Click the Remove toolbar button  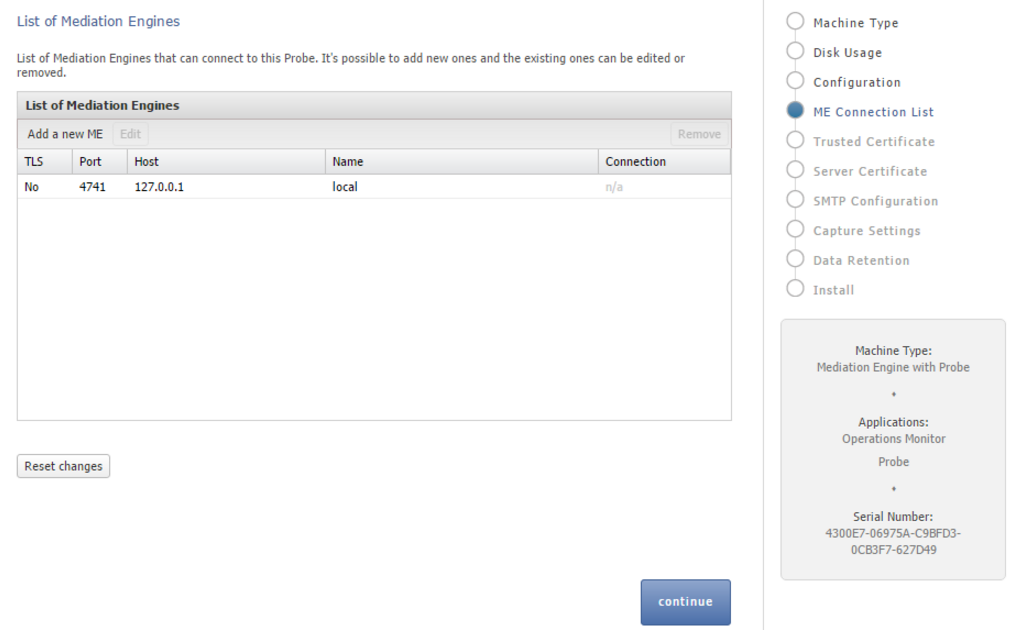click(699, 134)
